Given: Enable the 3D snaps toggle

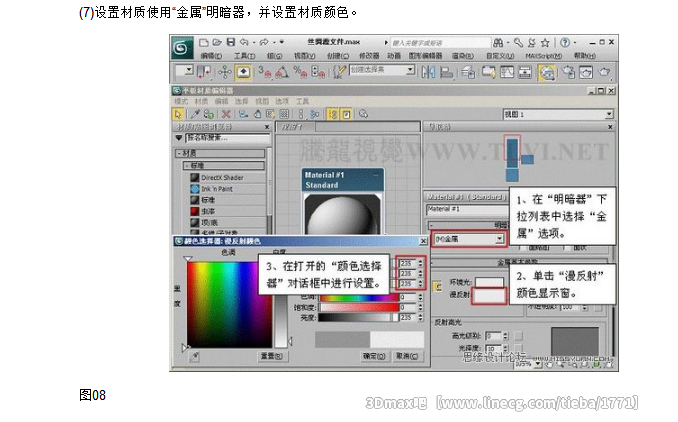Looking at the screenshot, I should pyautogui.click(x=264, y=72).
